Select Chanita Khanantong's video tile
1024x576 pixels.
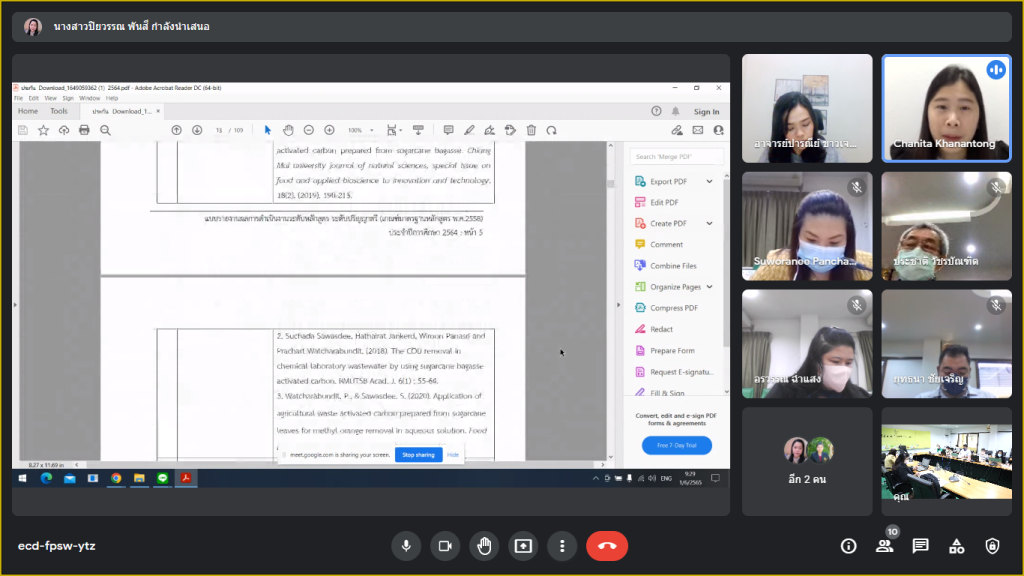point(946,108)
